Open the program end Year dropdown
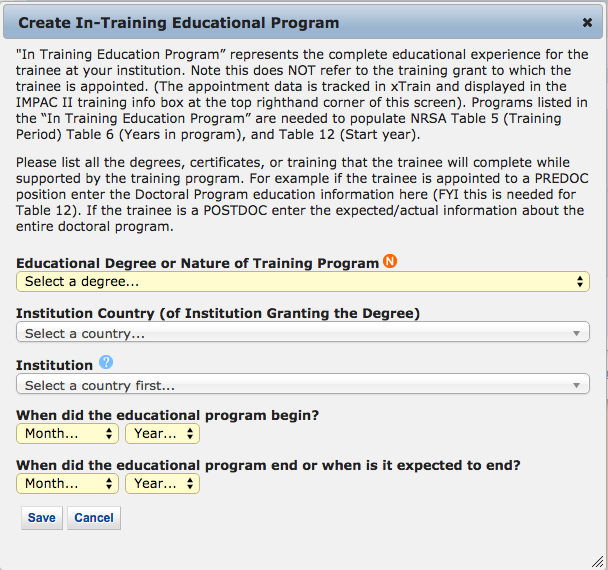Screen dimensions: 608x570 click(x=162, y=484)
